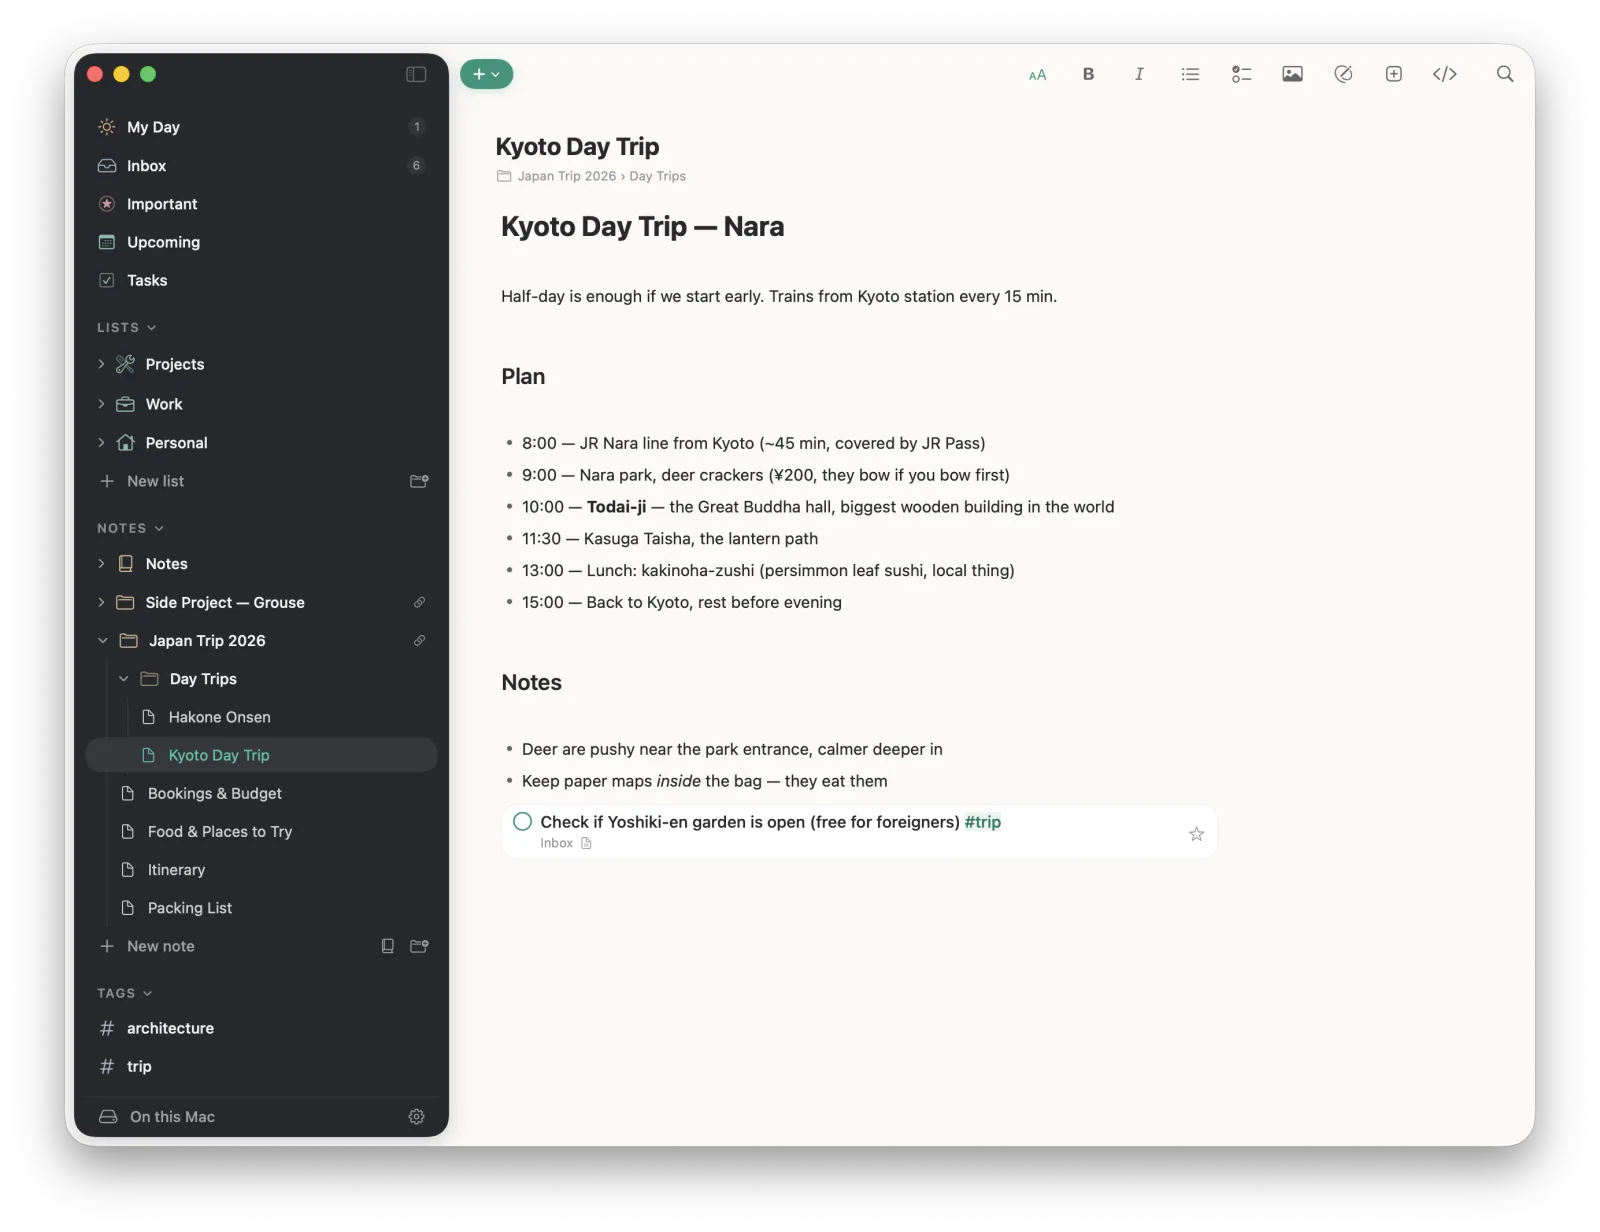Click the My Day count badge 1
Screen dimensions: 1600x1232
coord(417,127)
